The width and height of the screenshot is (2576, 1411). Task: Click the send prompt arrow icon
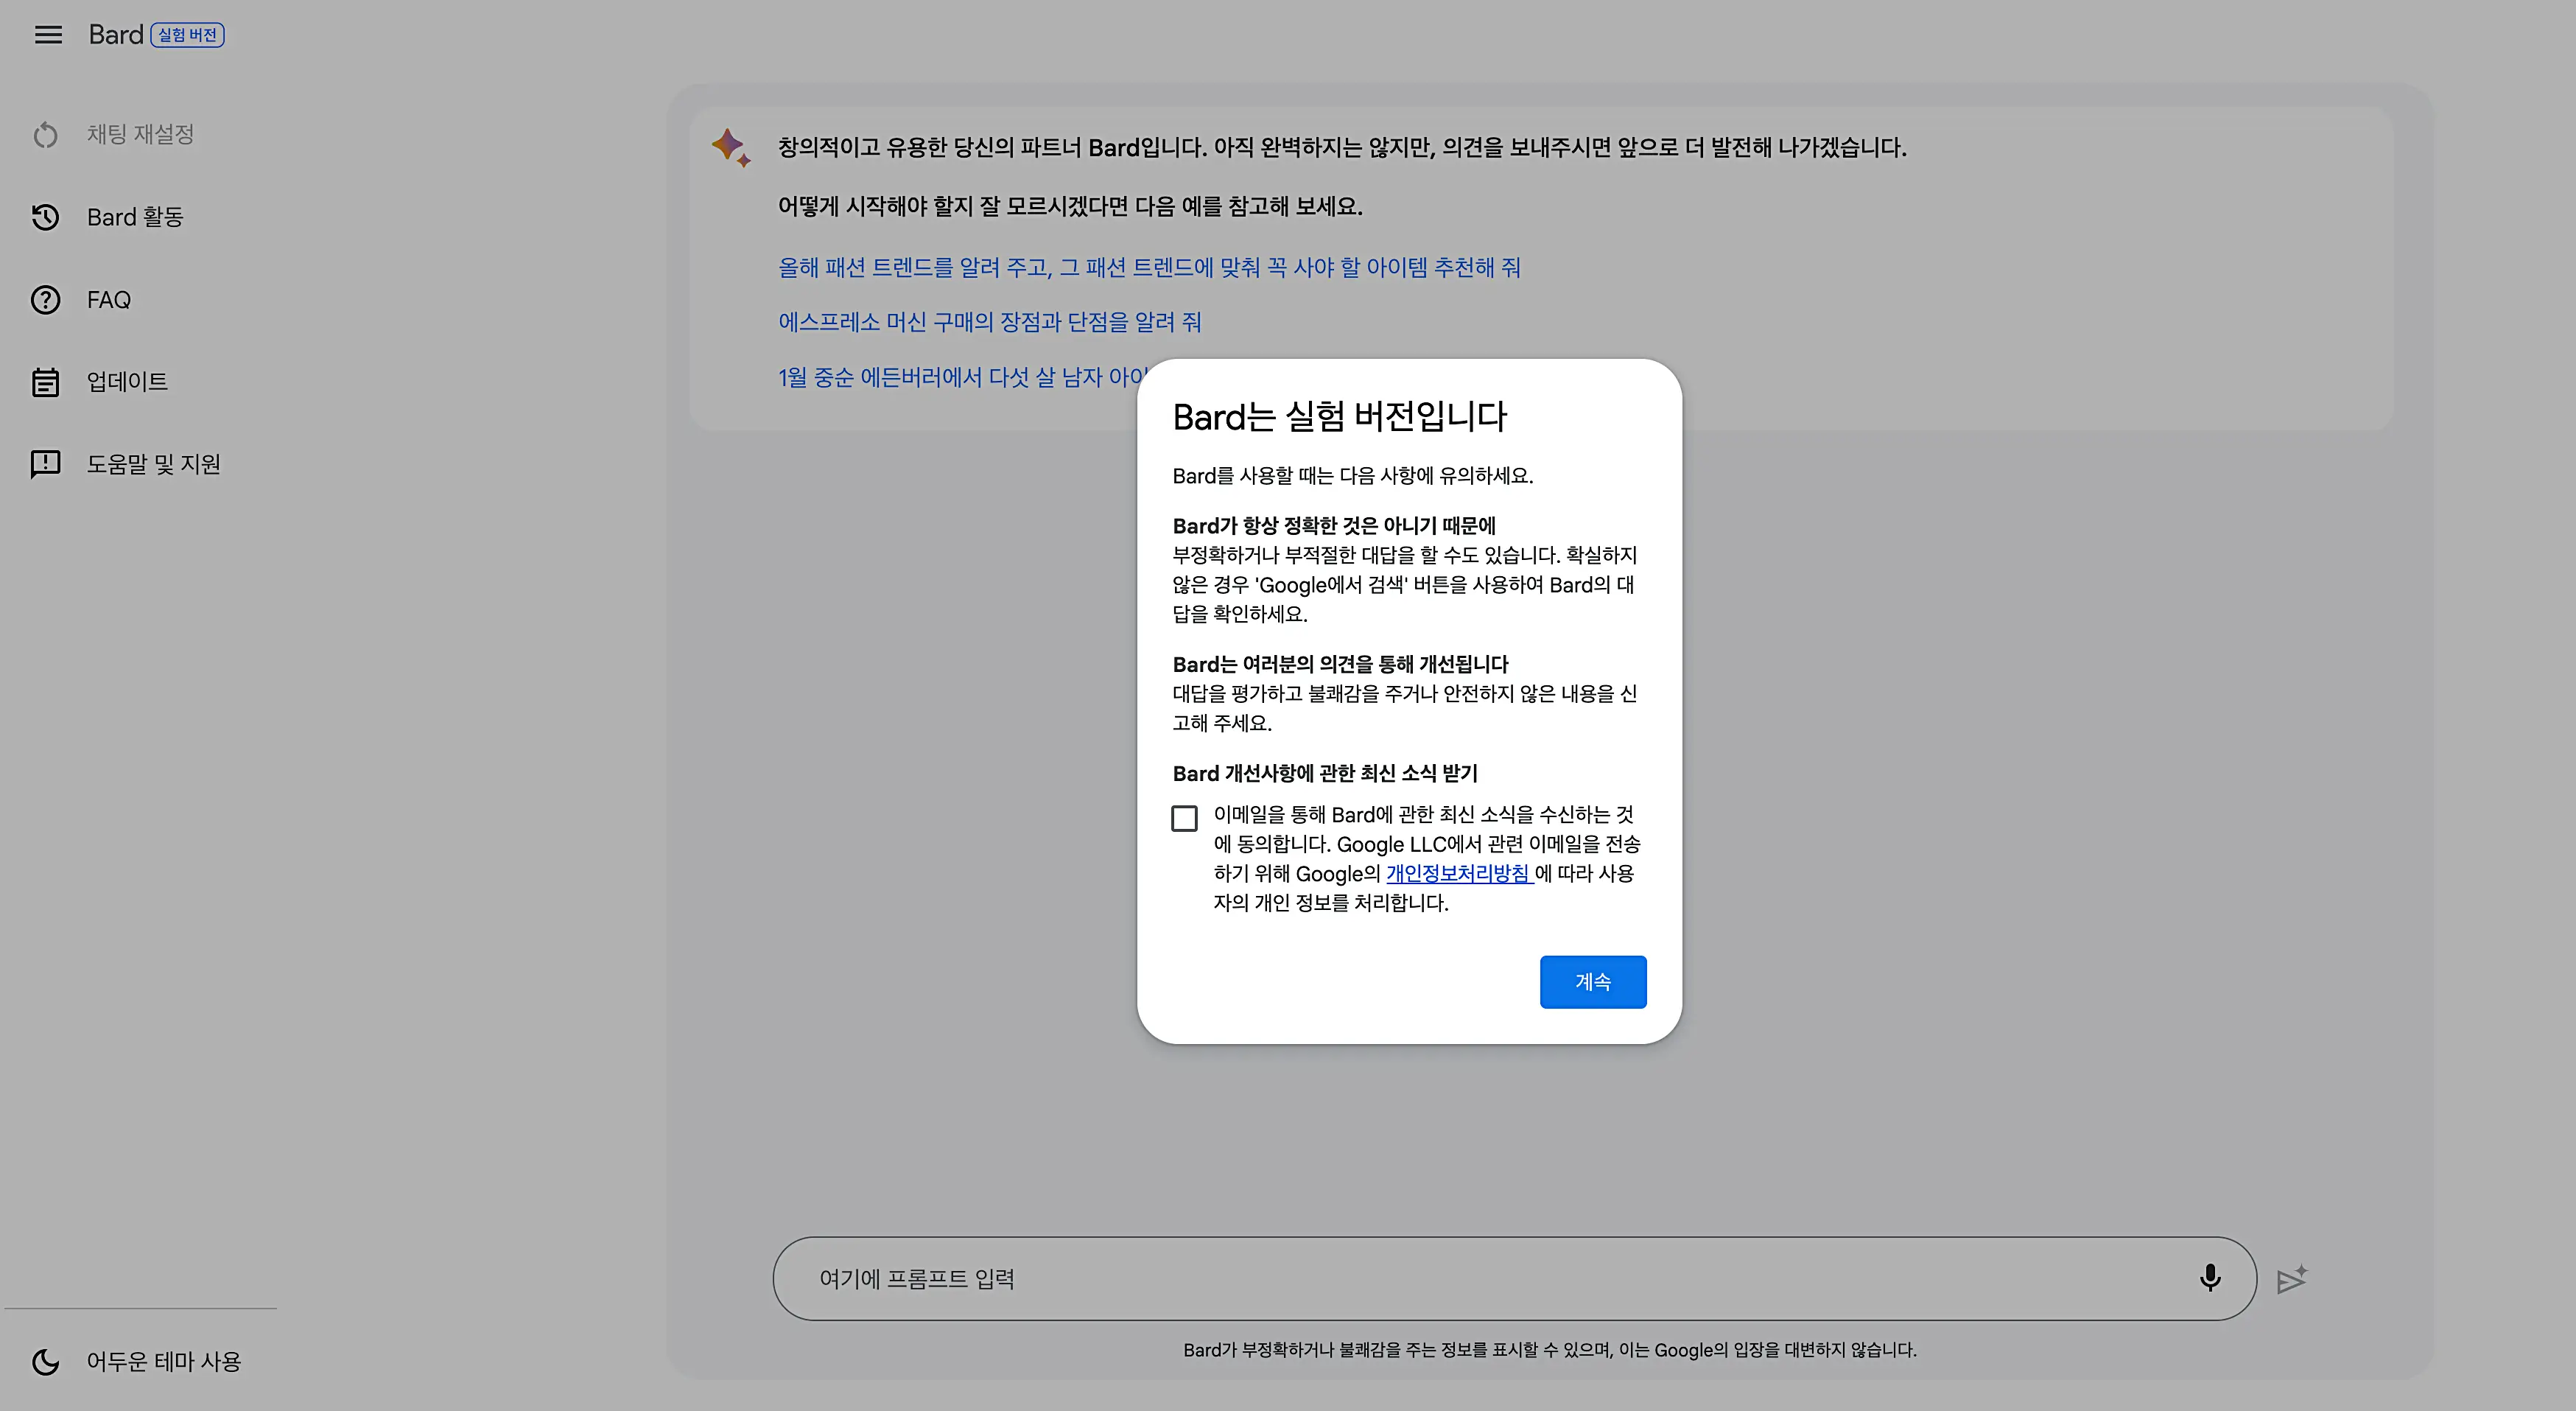coord(2291,1279)
